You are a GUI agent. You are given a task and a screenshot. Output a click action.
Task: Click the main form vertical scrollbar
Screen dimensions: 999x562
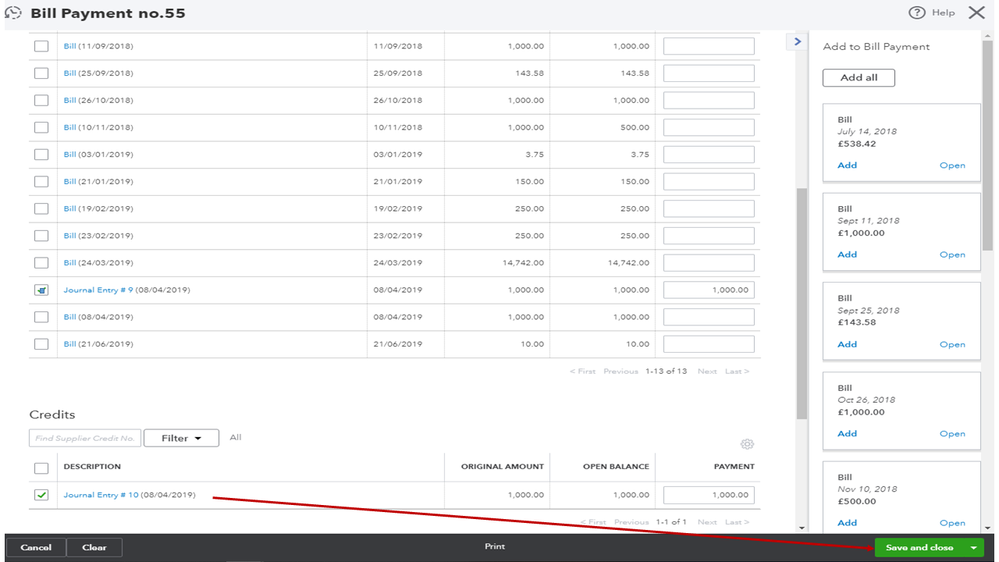801,303
